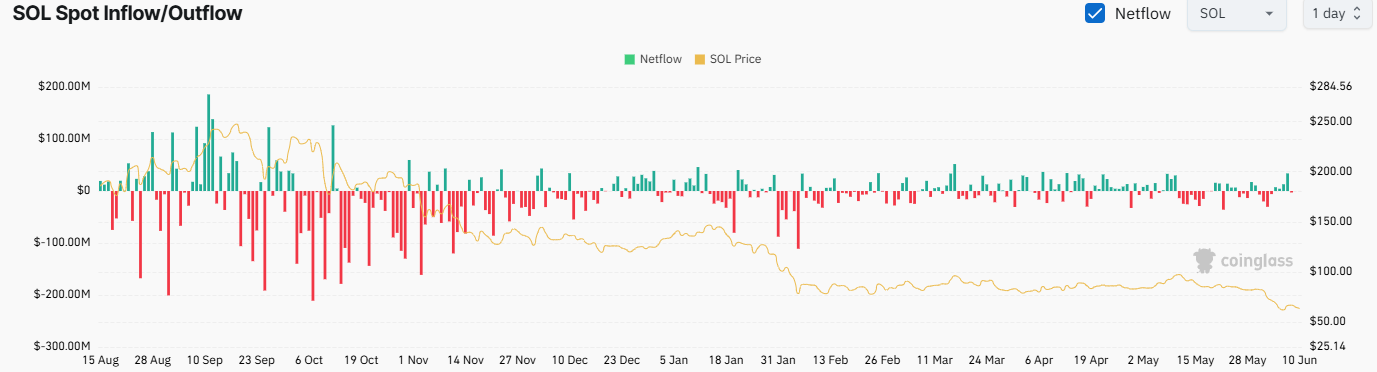Click the $-100.00M y-axis label
1377x372 pixels.
click(x=62, y=242)
